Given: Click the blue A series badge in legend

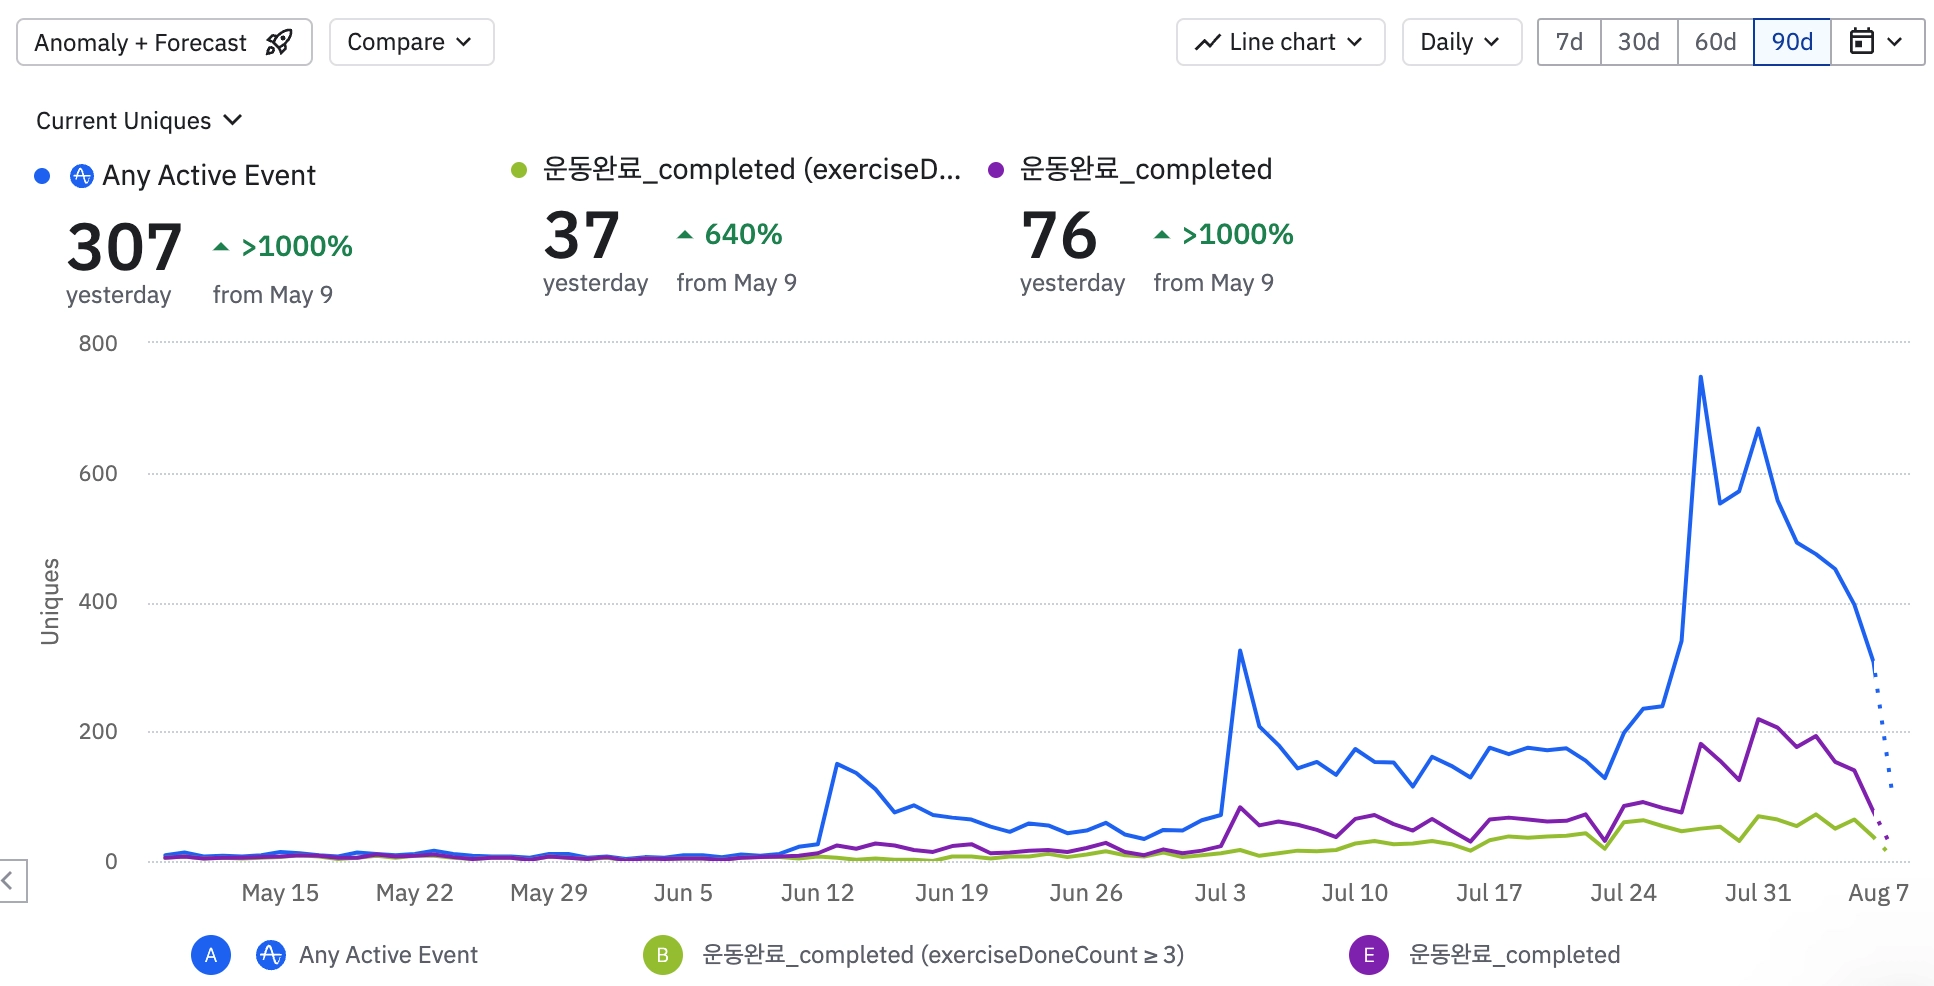Looking at the screenshot, I should pyautogui.click(x=211, y=955).
